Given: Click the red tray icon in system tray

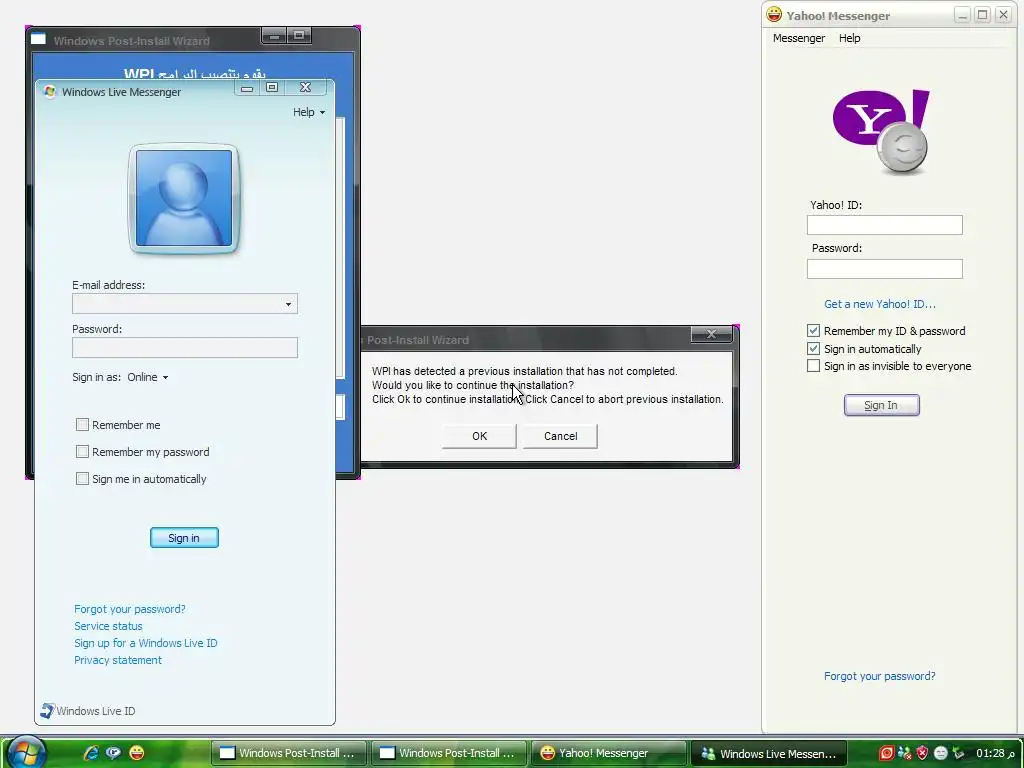Looking at the screenshot, I should click(x=886, y=753).
